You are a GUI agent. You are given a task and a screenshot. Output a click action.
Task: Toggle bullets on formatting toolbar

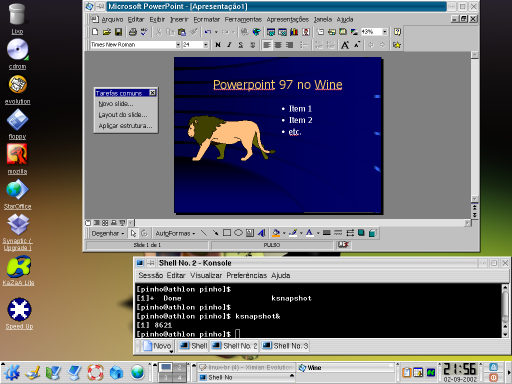coord(304,45)
